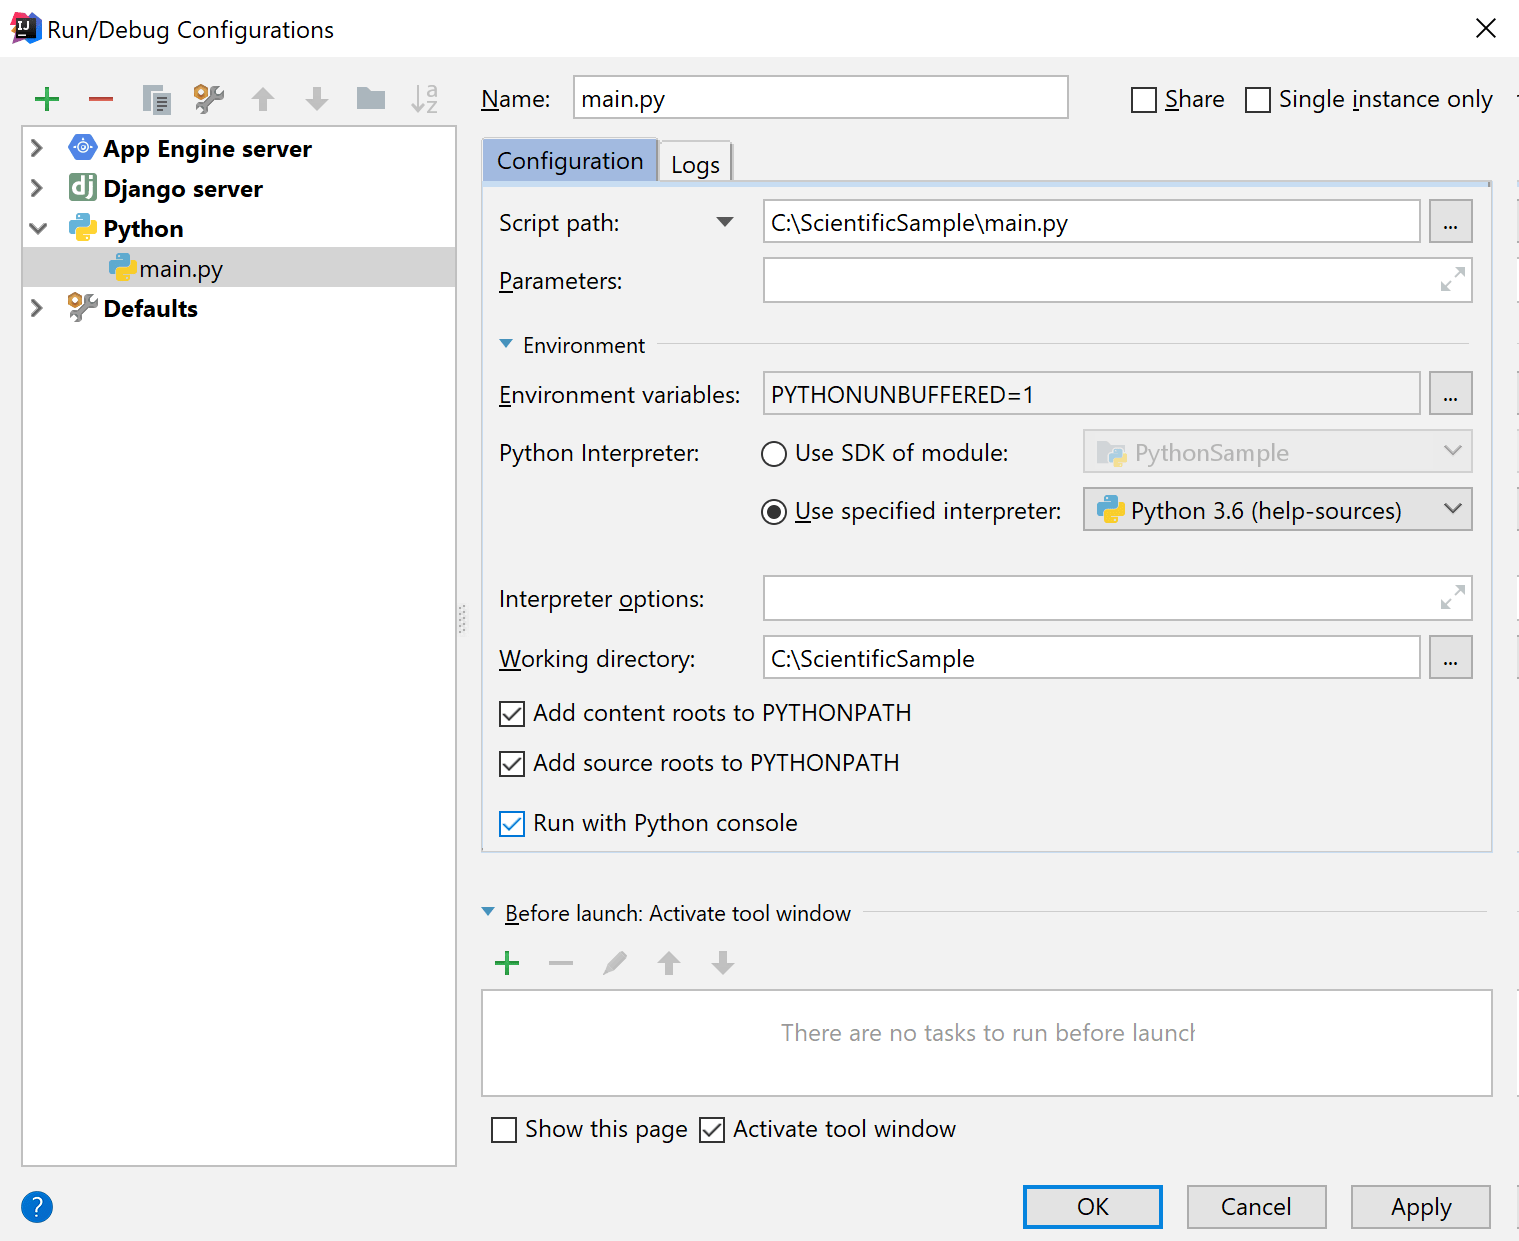Click the Apply button
This screenshot has width=1519, height=1241.
(1420, 1207)
